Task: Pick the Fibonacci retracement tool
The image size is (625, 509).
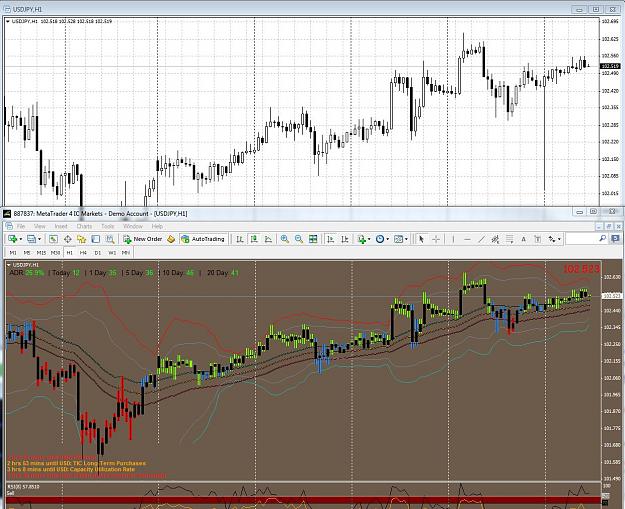Action: tap(509, 239)
